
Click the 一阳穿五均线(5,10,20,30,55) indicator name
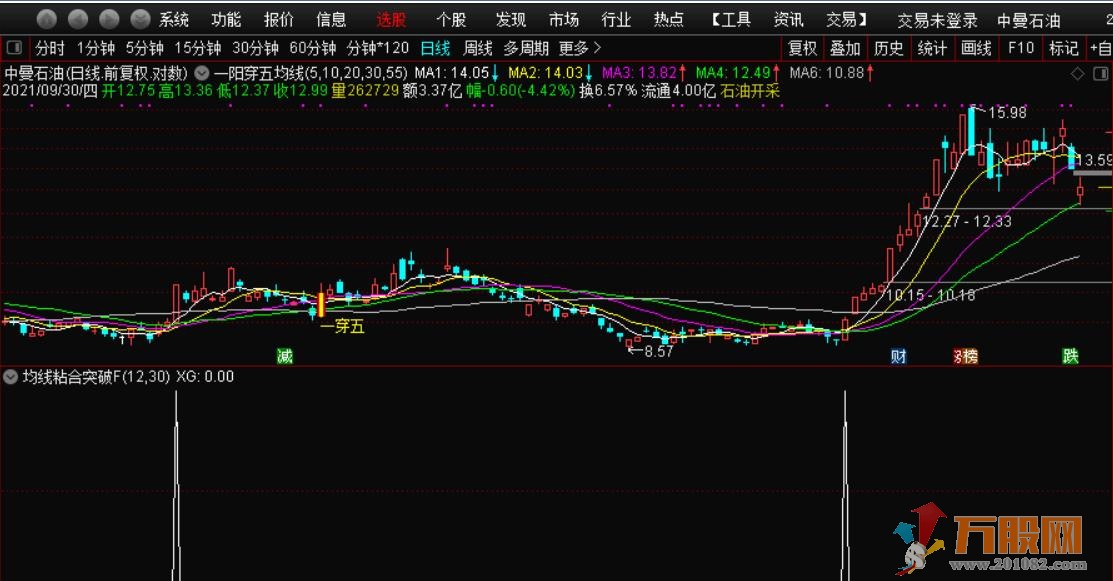[x=311, y=72]
